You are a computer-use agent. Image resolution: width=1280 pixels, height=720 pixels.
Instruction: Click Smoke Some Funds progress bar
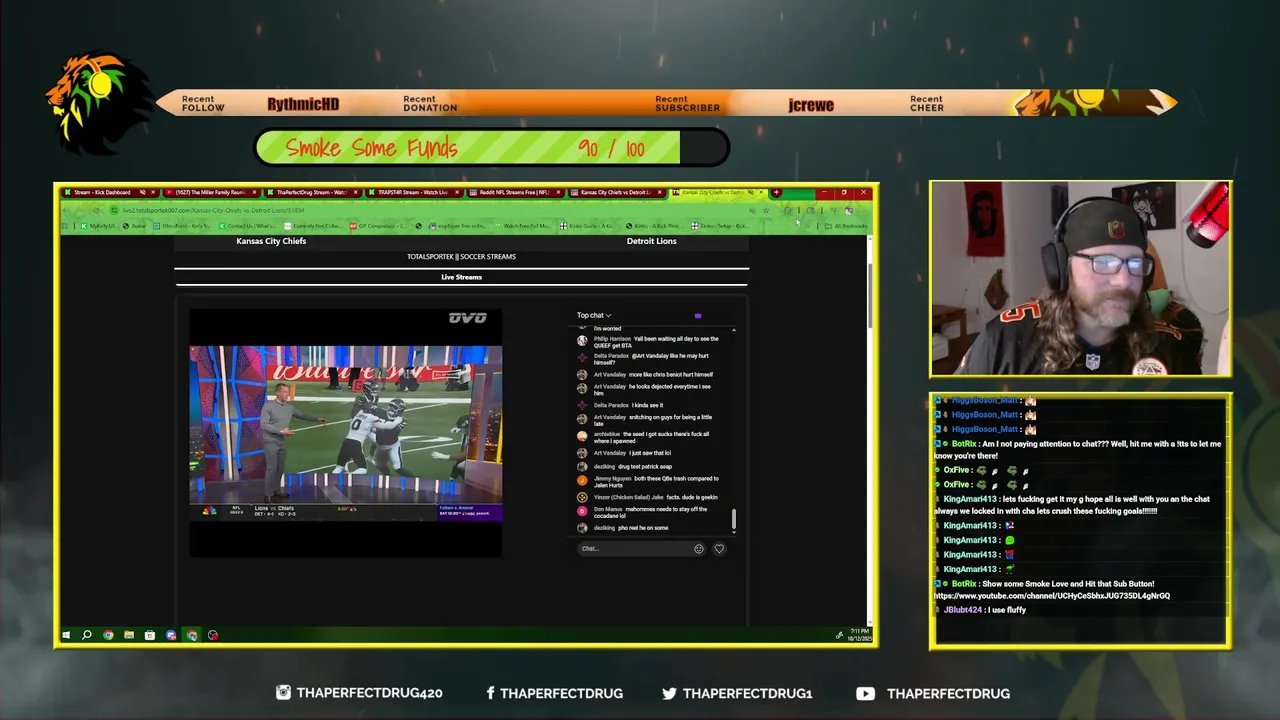tap(492, 148)
